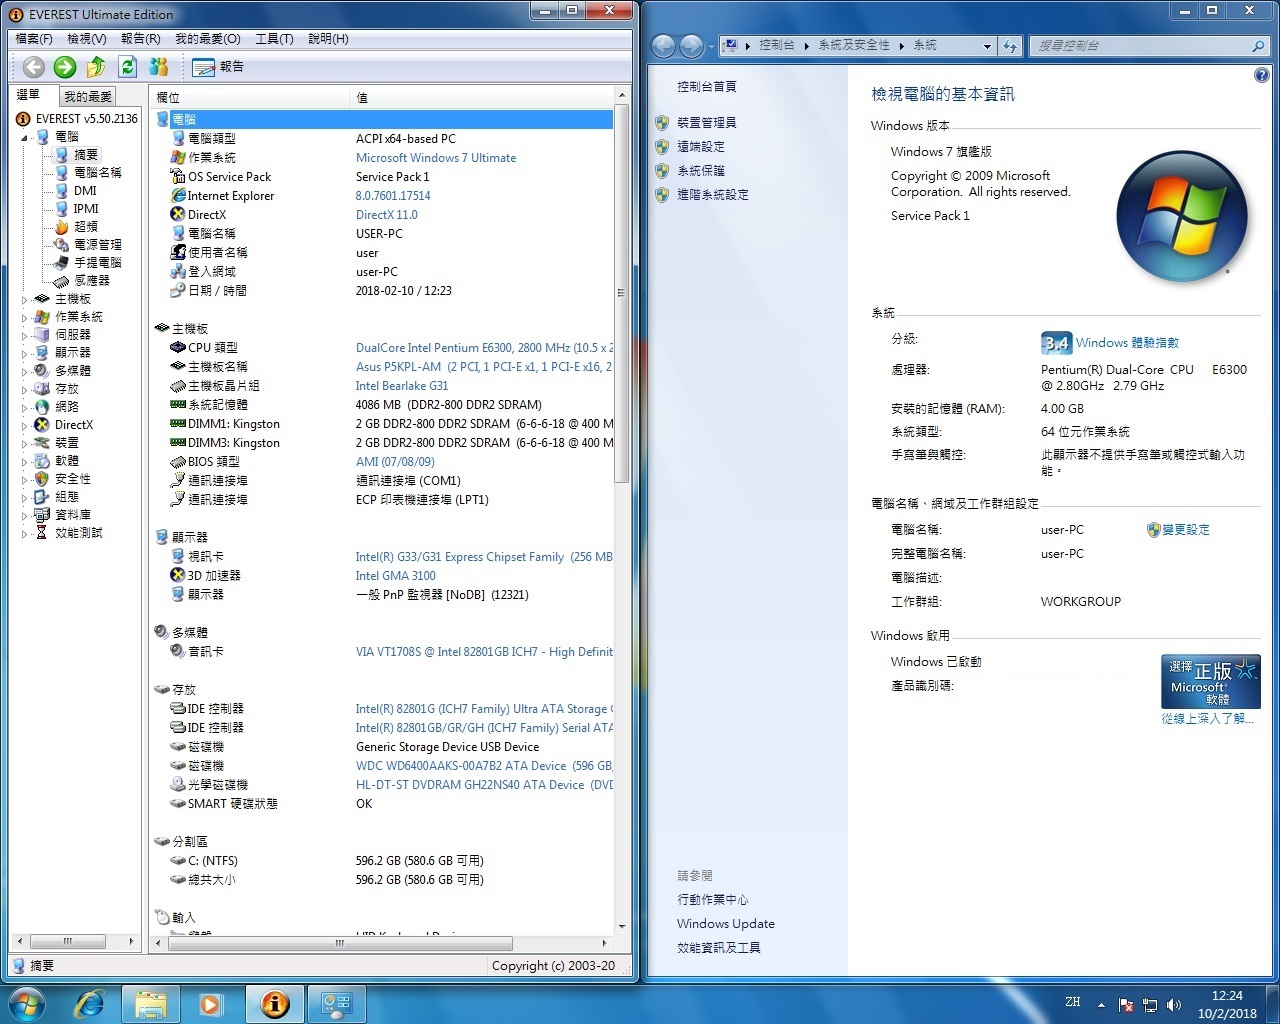Screen dimensions: 1280x1024
Task: Open the 說明(H) menu
Action: pyautogui.click(x=328, y=39)
